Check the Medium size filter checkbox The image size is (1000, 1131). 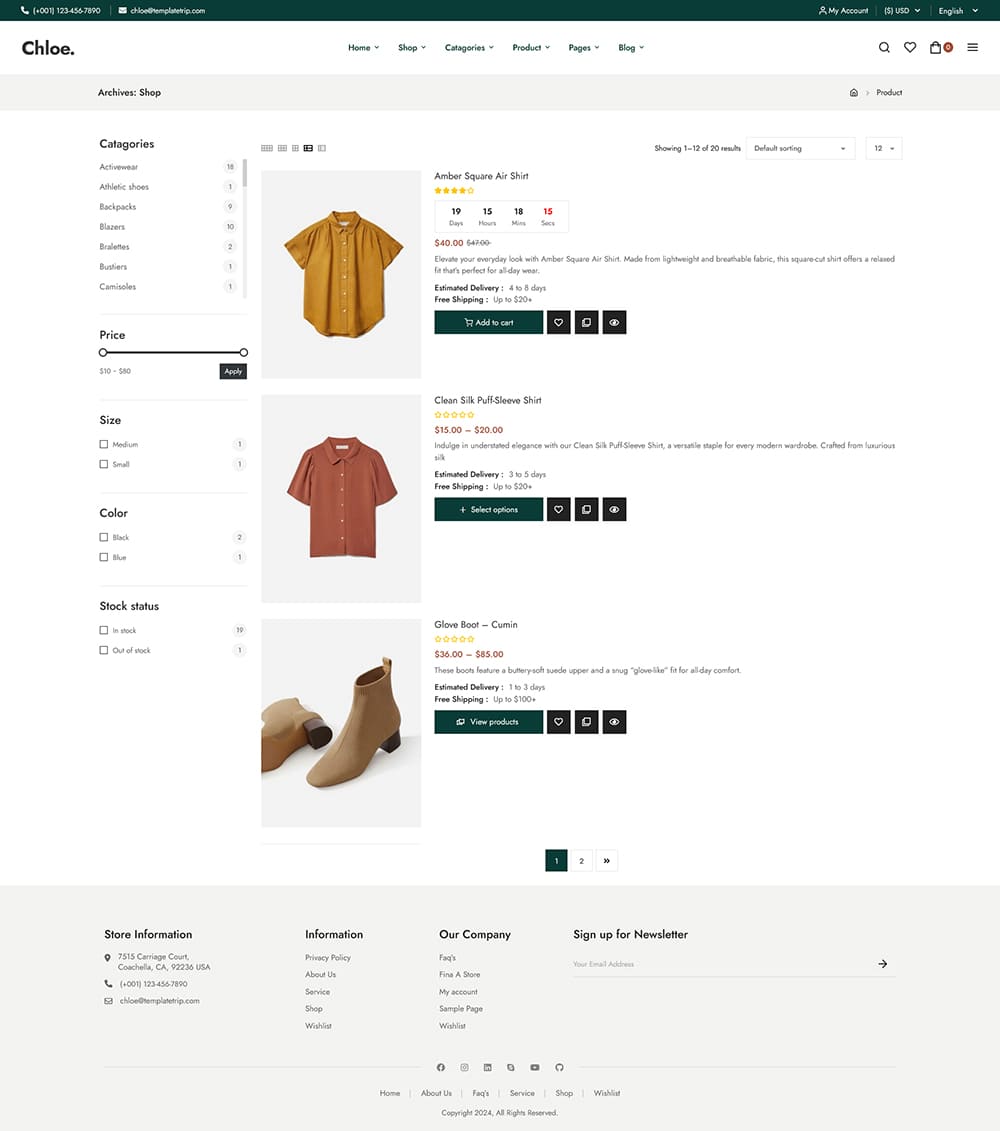[x=104, y=444]
